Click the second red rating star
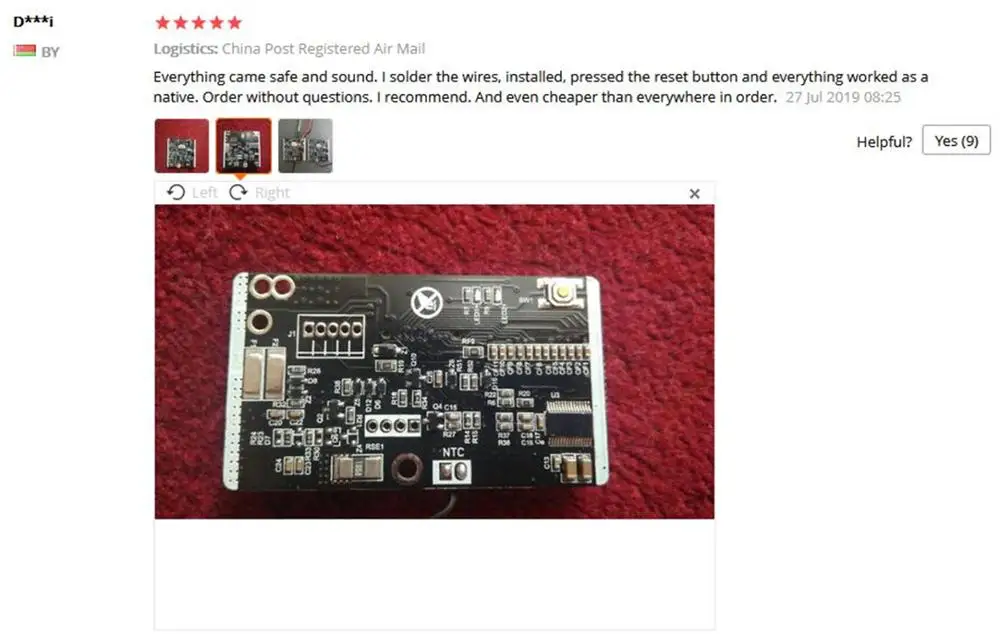Screen dimensions: 1000x634 point(180,23)
